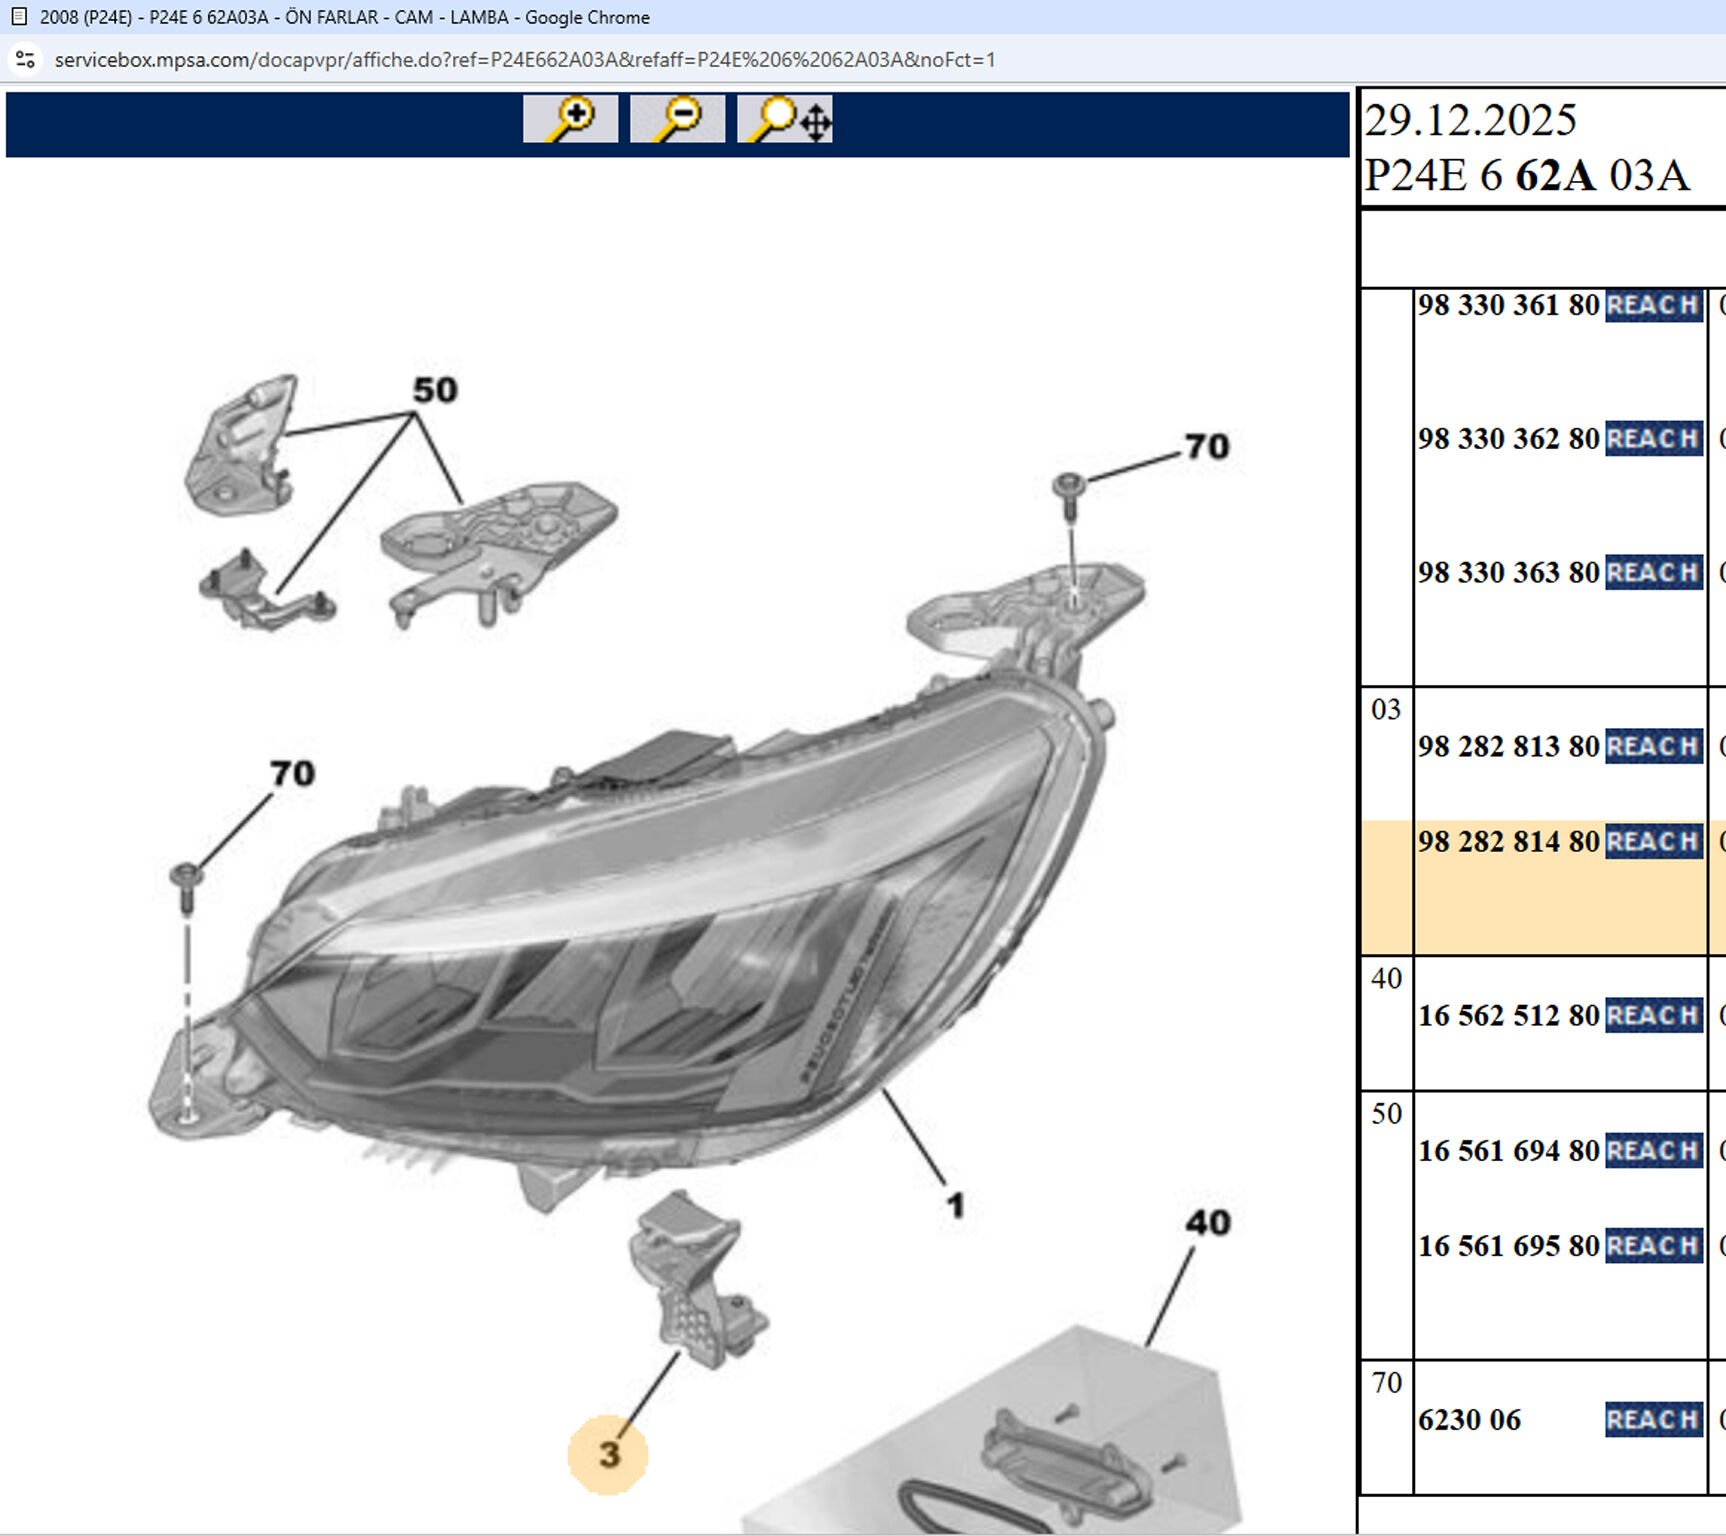This screenshot has width=1726, height=1536.
Task: Click part number 98 330 362 80
Action: 1508,439
